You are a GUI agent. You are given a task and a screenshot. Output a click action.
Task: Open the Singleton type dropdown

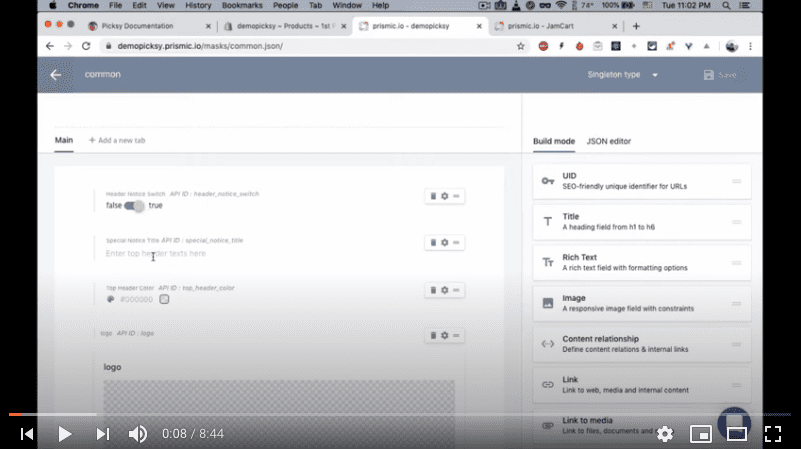(622, 75)
